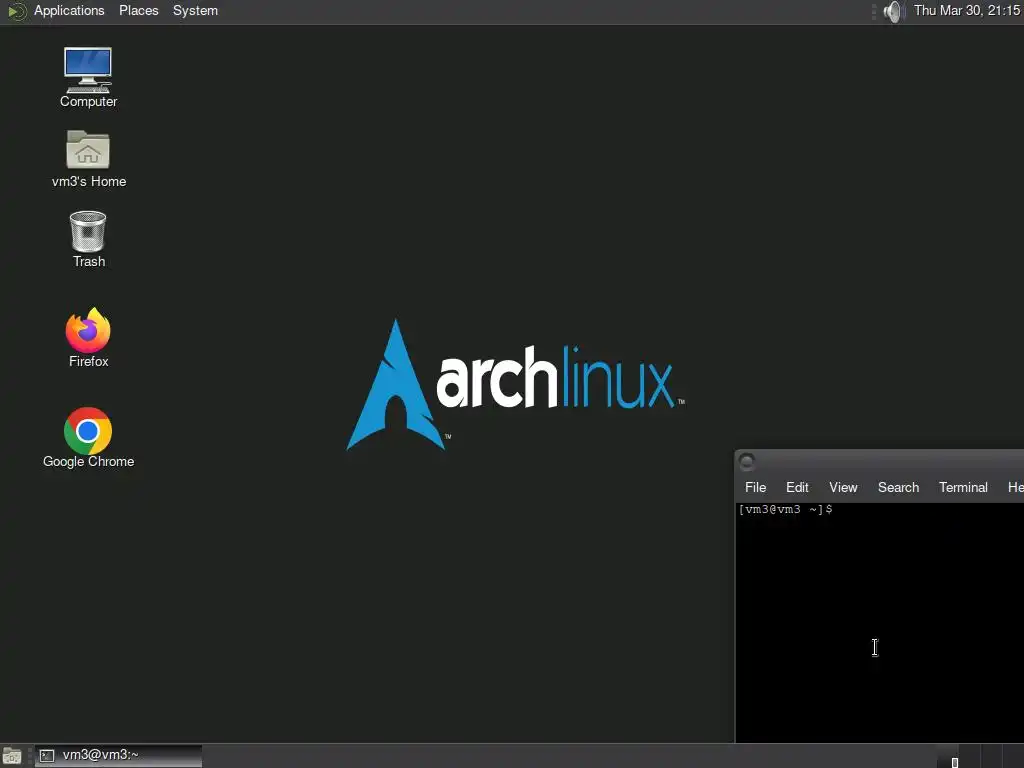This screenshot has width=1024, height=768.
Task: Open the terminal Search menu
Action: [898, 487]
